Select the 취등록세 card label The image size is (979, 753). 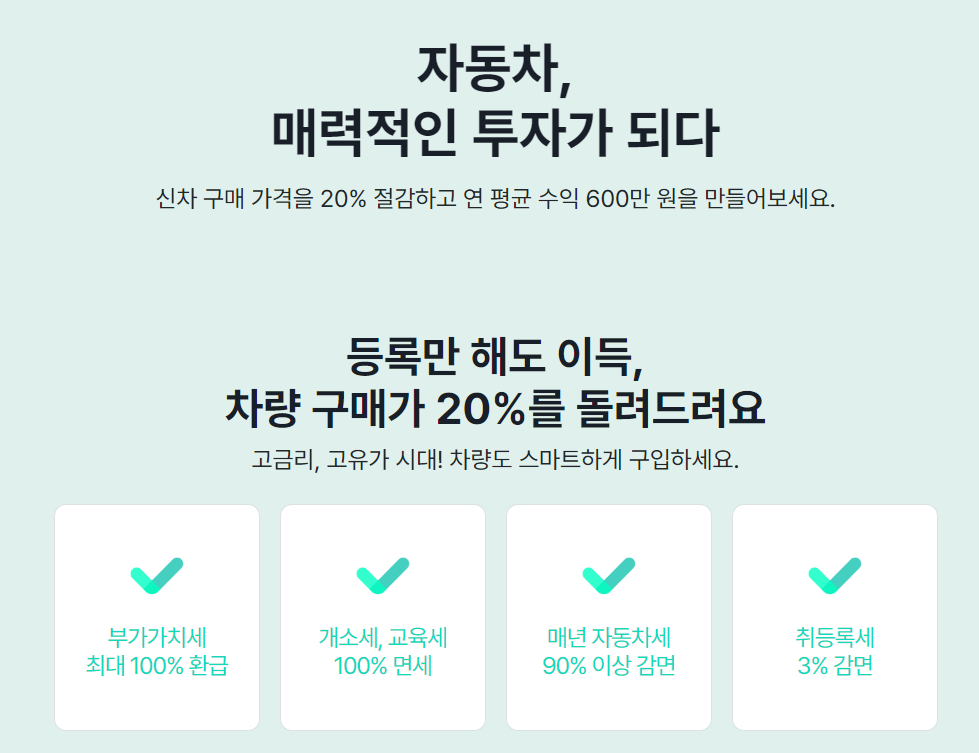834,637
